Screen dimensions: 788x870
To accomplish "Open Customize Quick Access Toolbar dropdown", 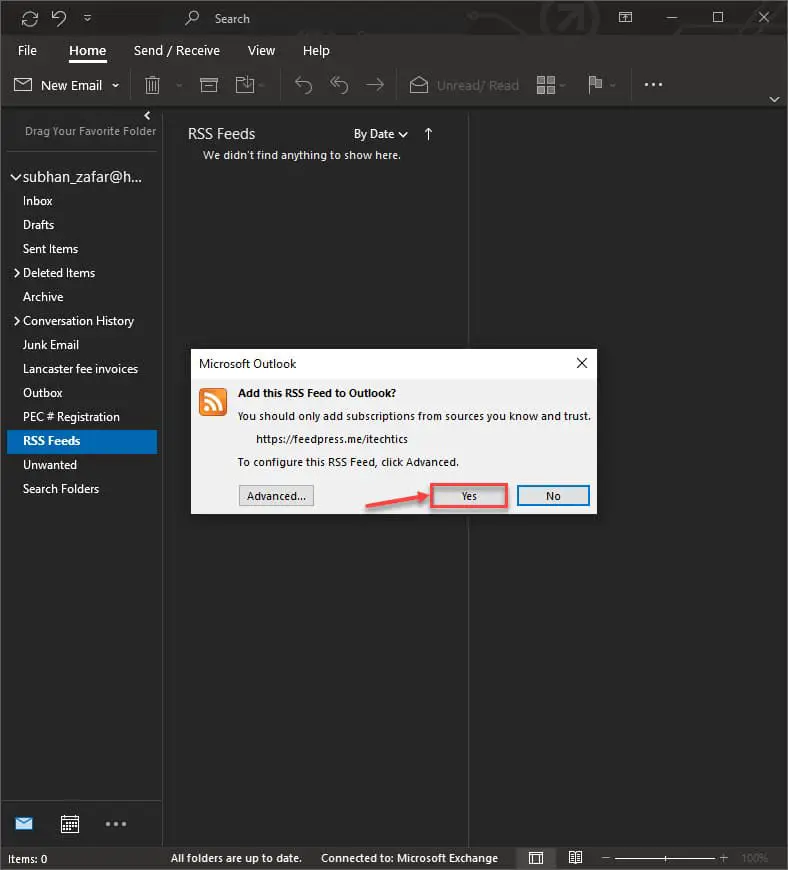I will point(87,18).
